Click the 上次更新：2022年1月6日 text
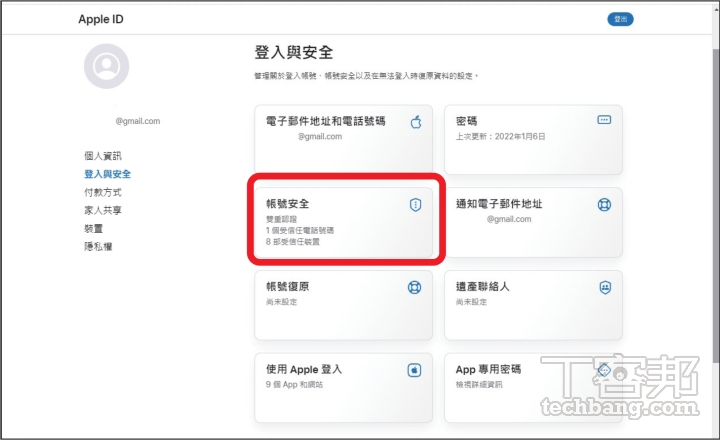The width and height of the screenshot is (720, 440). click(501, 136)
